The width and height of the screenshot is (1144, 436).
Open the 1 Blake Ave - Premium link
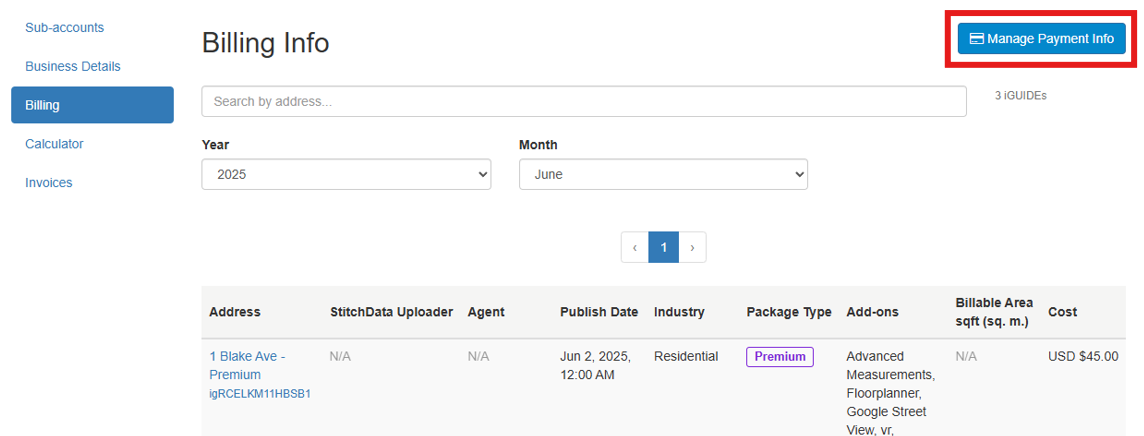pyautogui.click(x=246, y=365)
